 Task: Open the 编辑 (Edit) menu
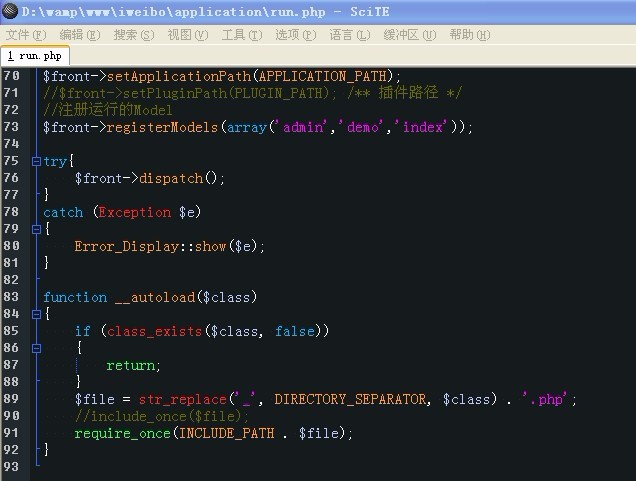coord(79,34)
